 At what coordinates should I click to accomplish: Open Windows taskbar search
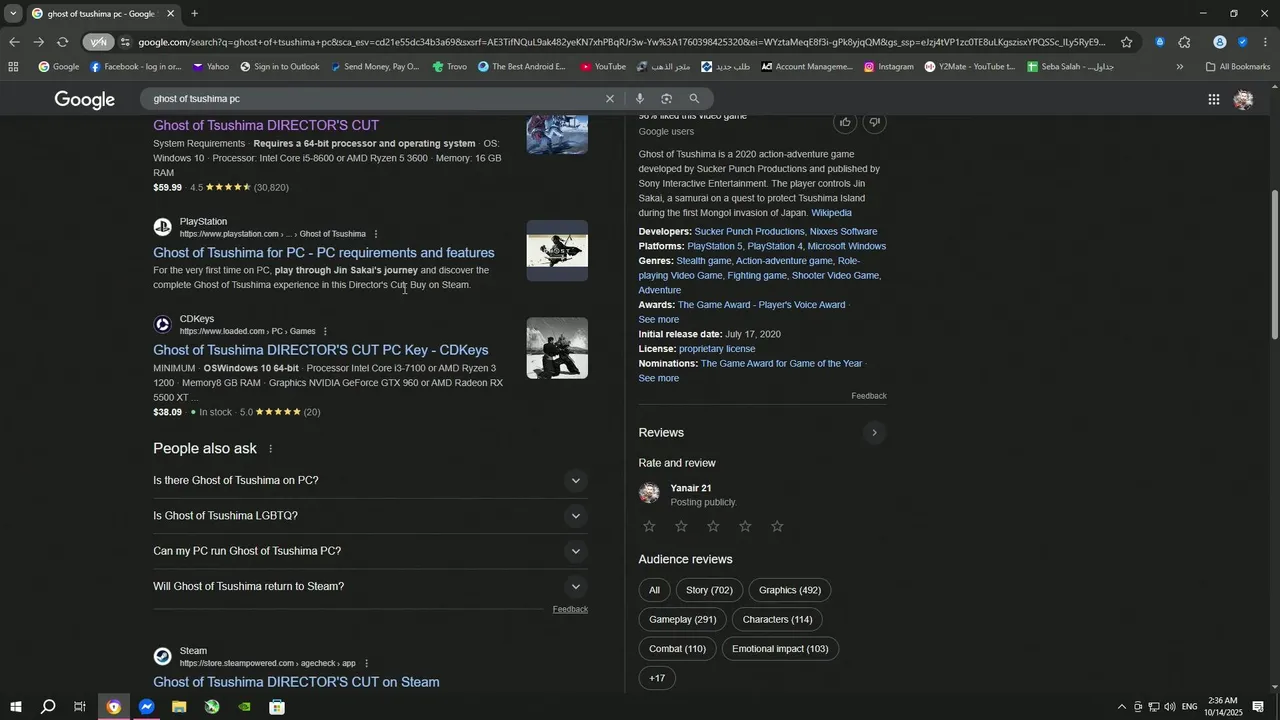tap(48, 707)
